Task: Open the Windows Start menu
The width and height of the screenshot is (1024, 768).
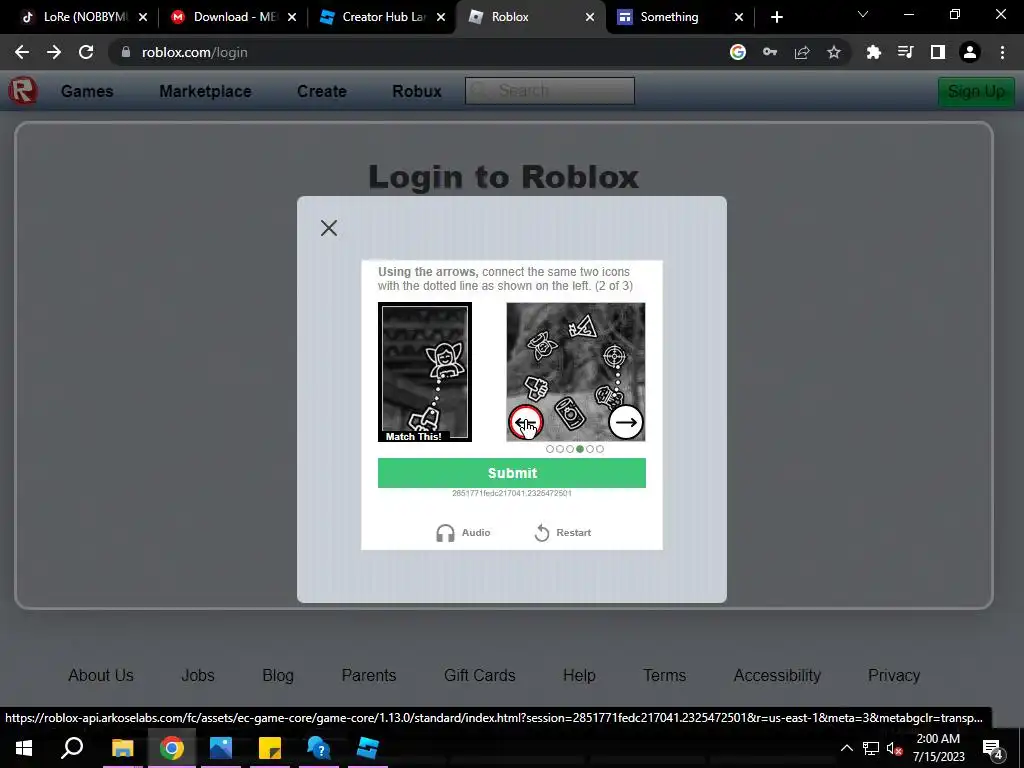Action: (x=24, y=748)
